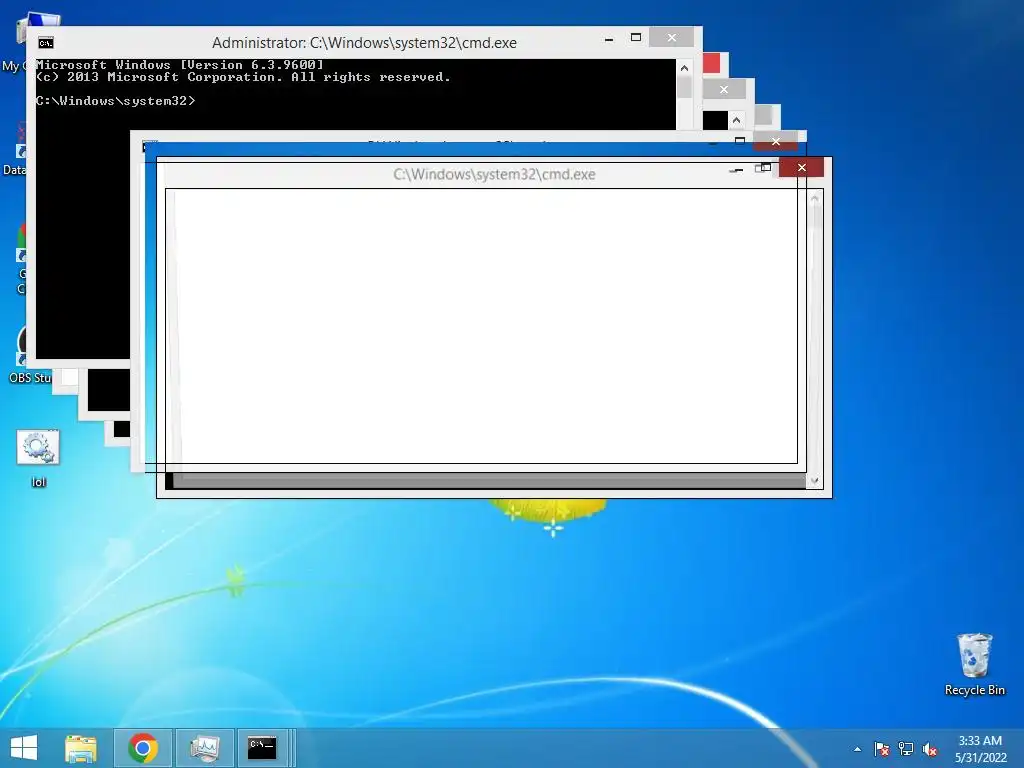The image size is (1024, 768).
Task: Close the front white cmd.exe window
Action: pyautogui.click(x=802, y=168)
